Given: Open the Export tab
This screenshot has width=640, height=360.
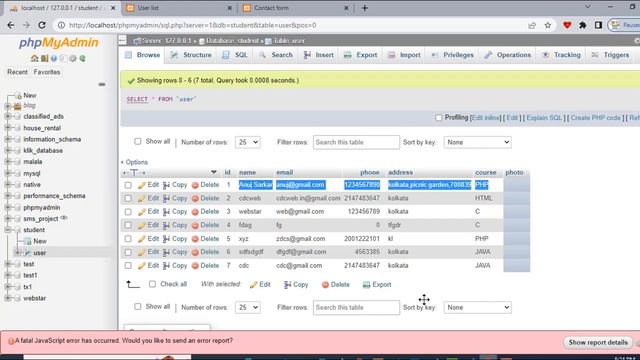Looking at the screenshot, I should pos(360,55).
